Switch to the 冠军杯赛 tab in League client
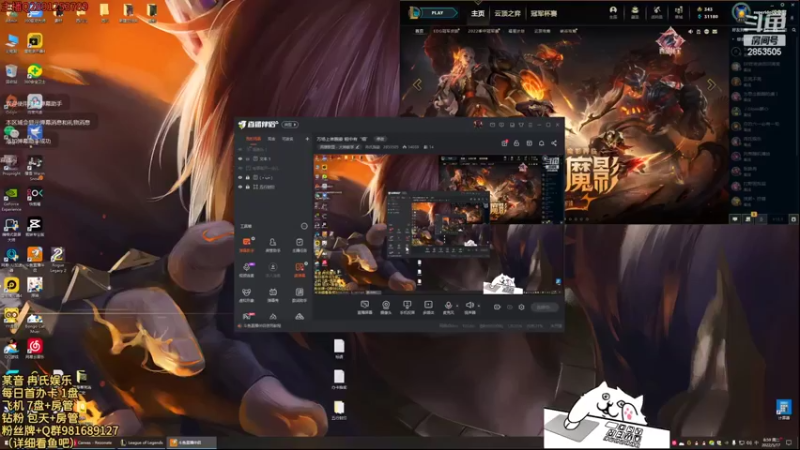The image size is (800, 450). 544,13
